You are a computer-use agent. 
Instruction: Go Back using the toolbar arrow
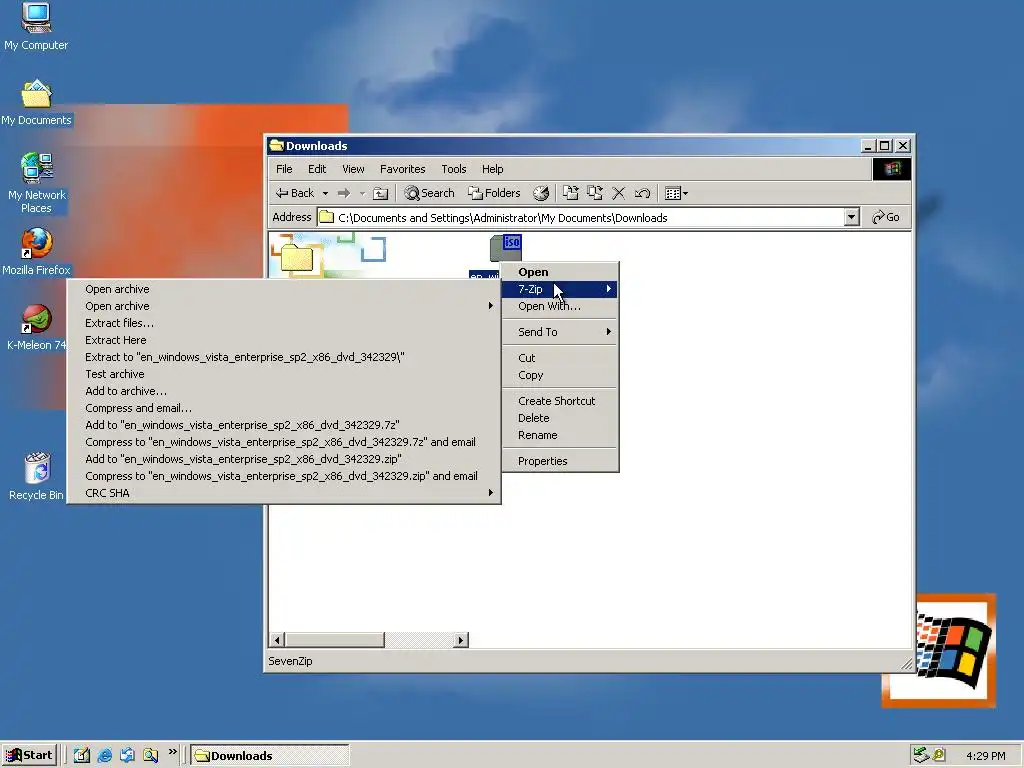[295, 193]
